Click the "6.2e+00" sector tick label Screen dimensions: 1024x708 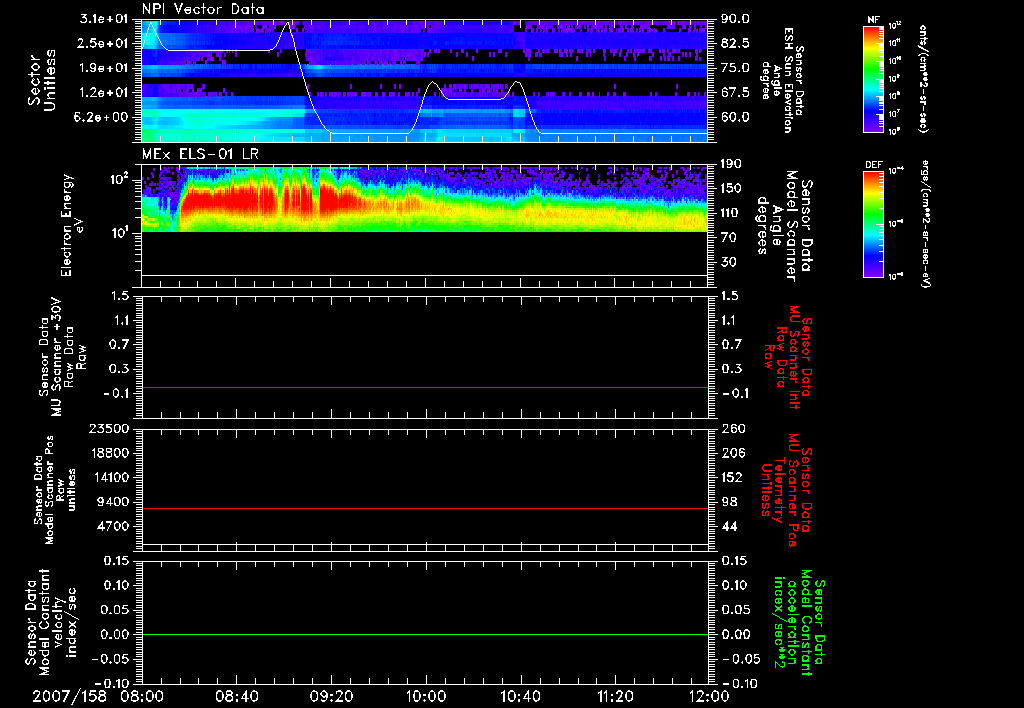pyautogui.click(x=99, y=118)
